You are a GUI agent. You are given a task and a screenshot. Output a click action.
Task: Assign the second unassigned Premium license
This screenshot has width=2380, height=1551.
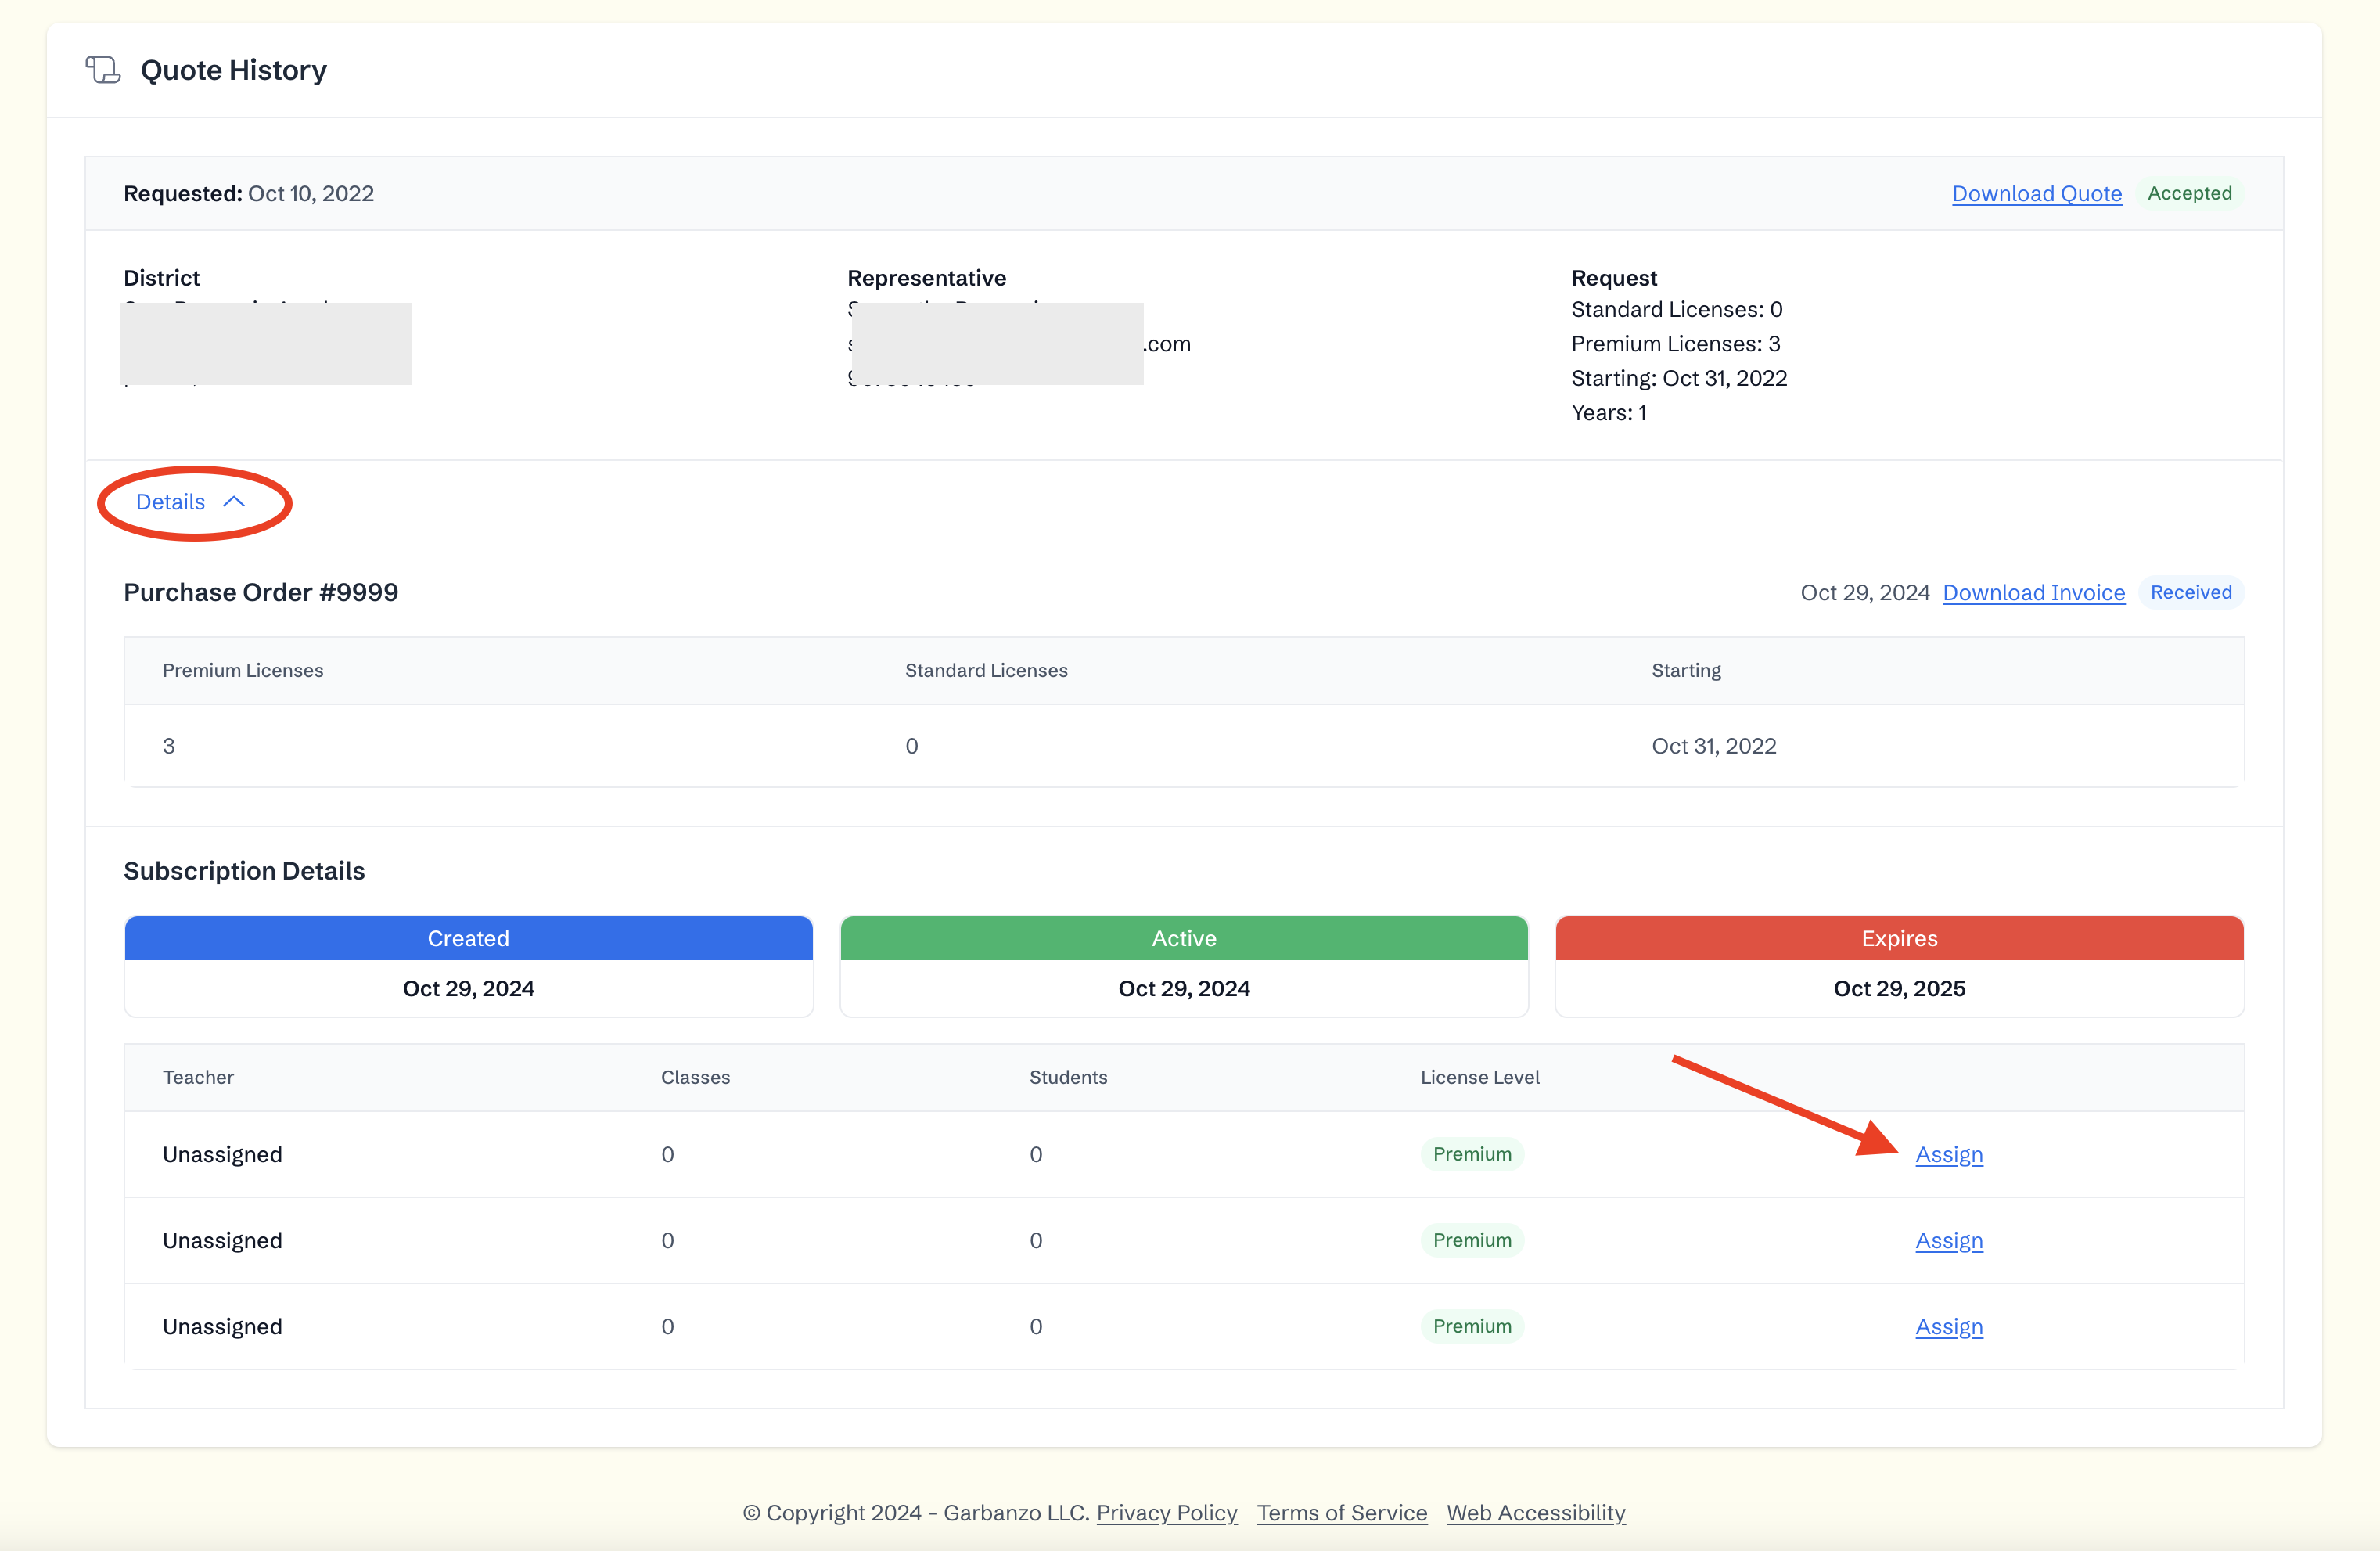[1948, 1240]
